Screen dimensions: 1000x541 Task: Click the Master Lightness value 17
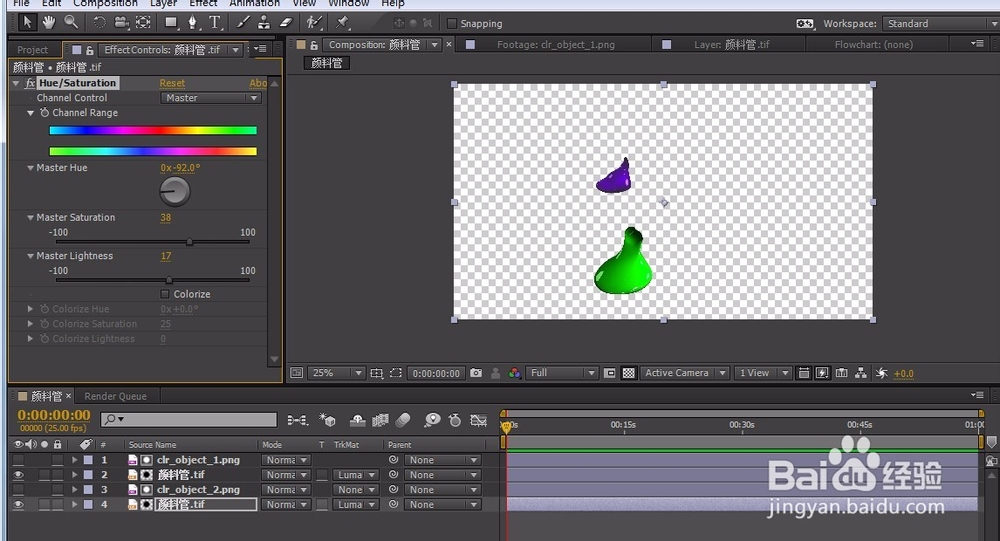166,256
